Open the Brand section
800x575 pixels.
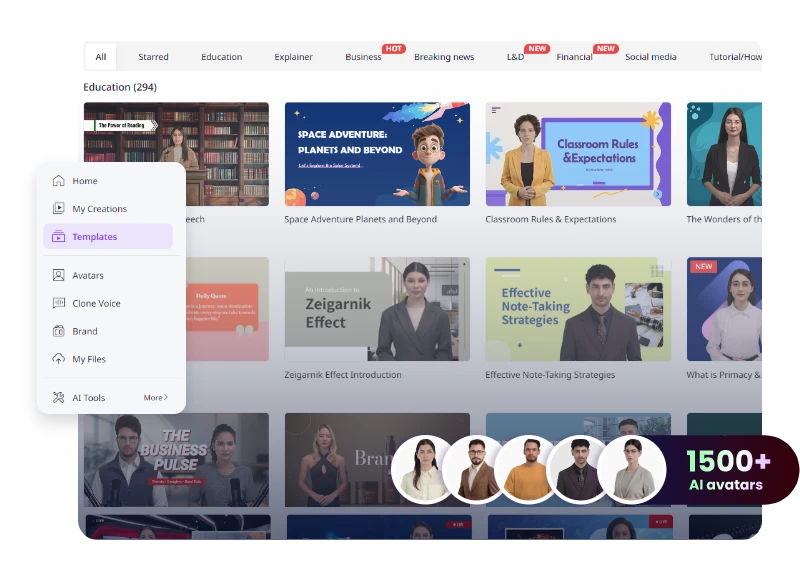coord(108,331)
